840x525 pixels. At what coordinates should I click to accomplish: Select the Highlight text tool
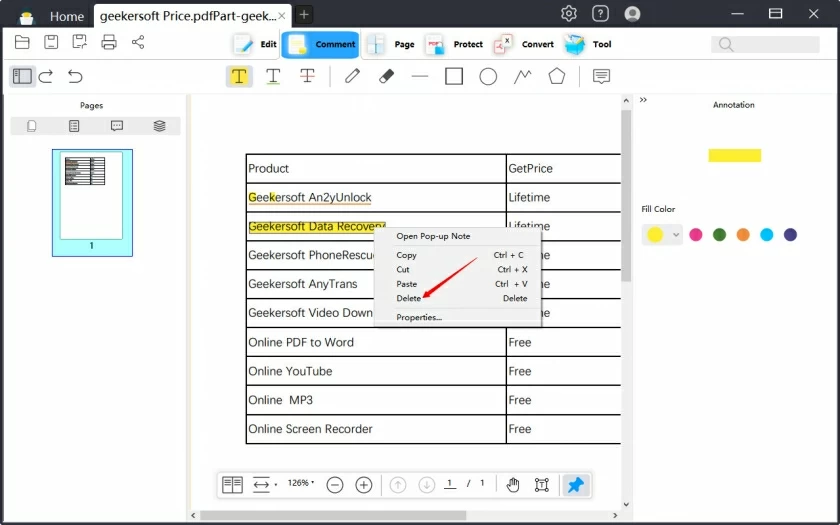[239, 76]
